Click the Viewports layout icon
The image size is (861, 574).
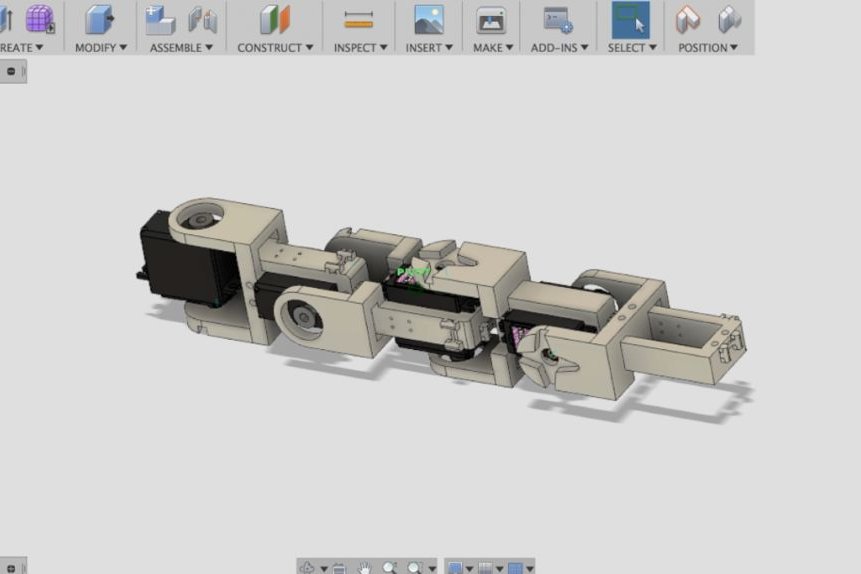point(516,568)
